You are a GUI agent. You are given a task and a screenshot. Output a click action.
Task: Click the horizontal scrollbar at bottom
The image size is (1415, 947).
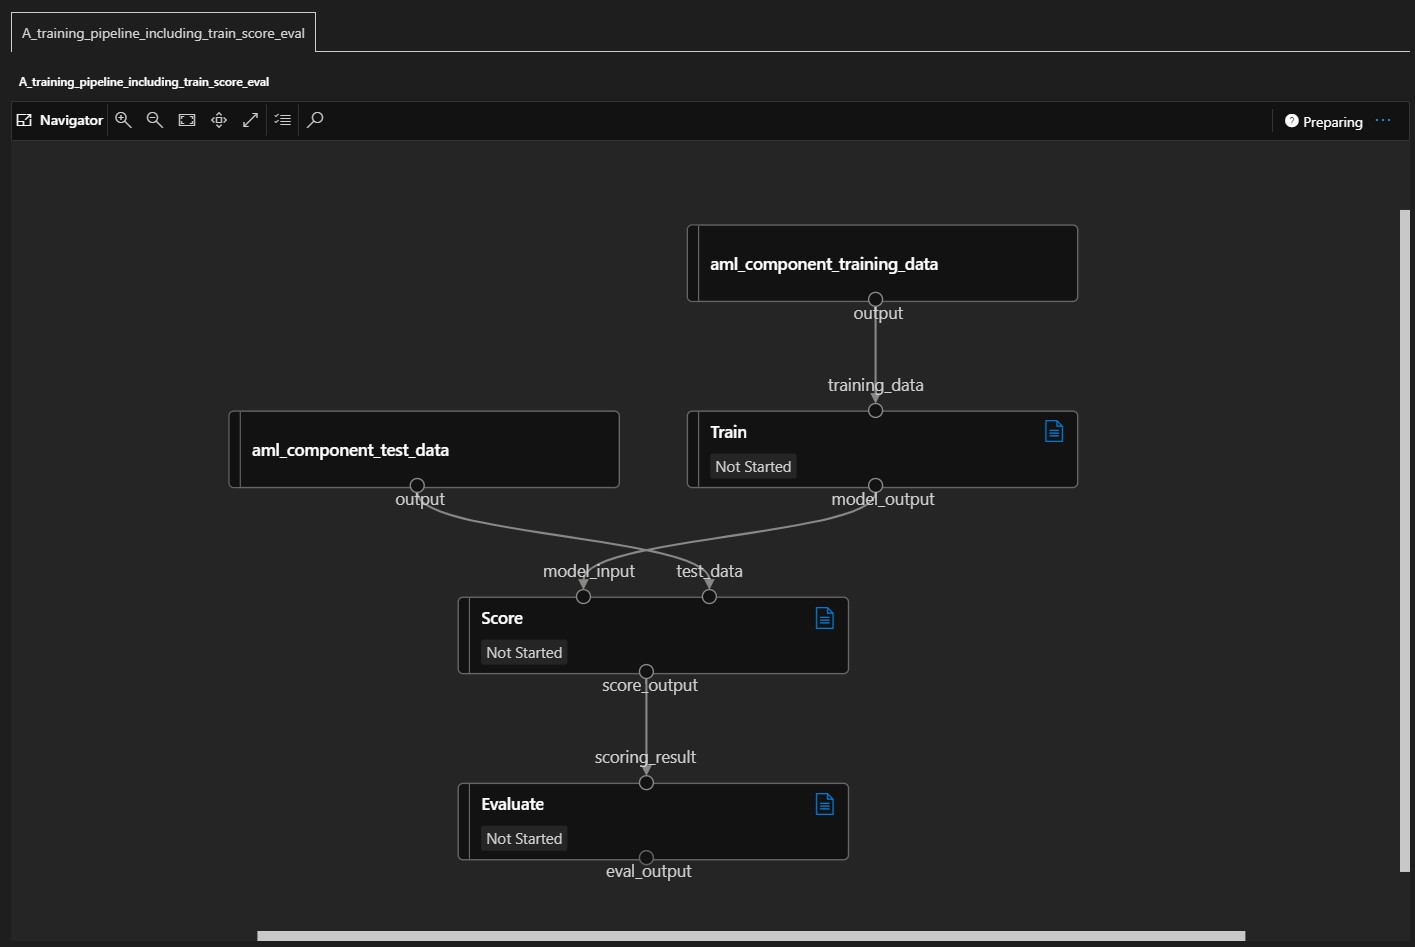pos(751,936)
